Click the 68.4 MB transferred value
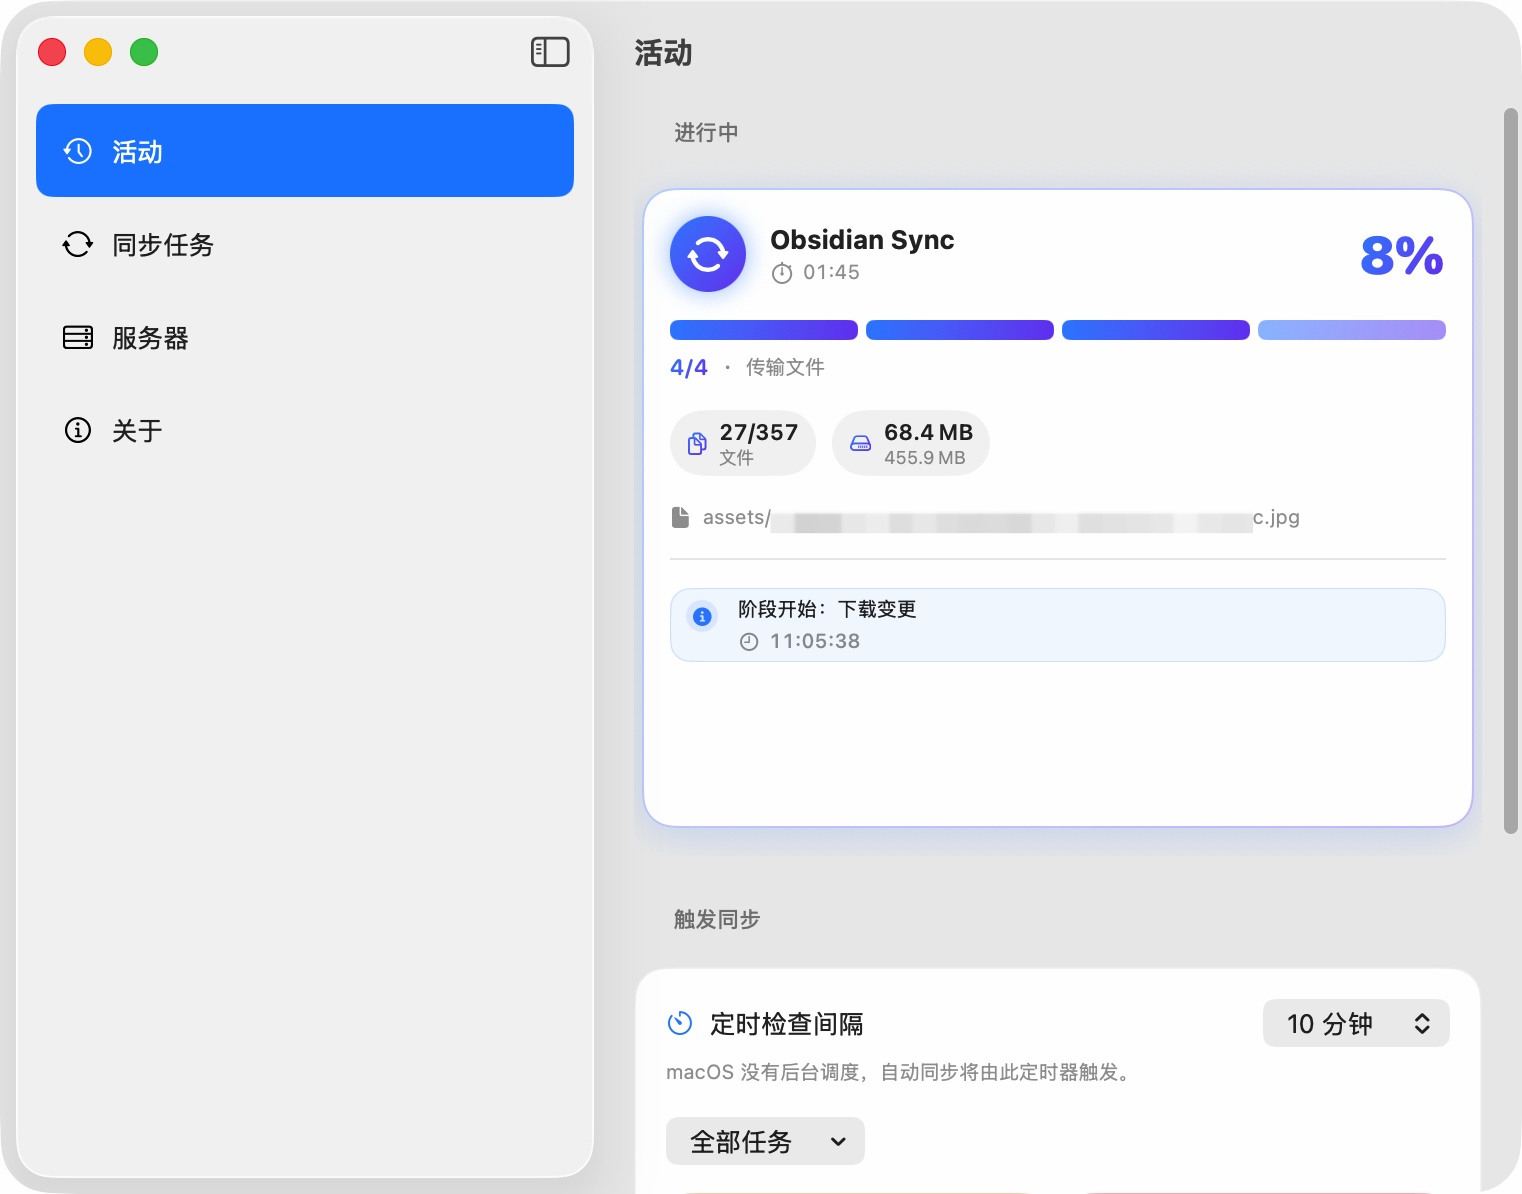Image resolution: width=1522 pixels, height=1194 pixels. click(928, 432)
